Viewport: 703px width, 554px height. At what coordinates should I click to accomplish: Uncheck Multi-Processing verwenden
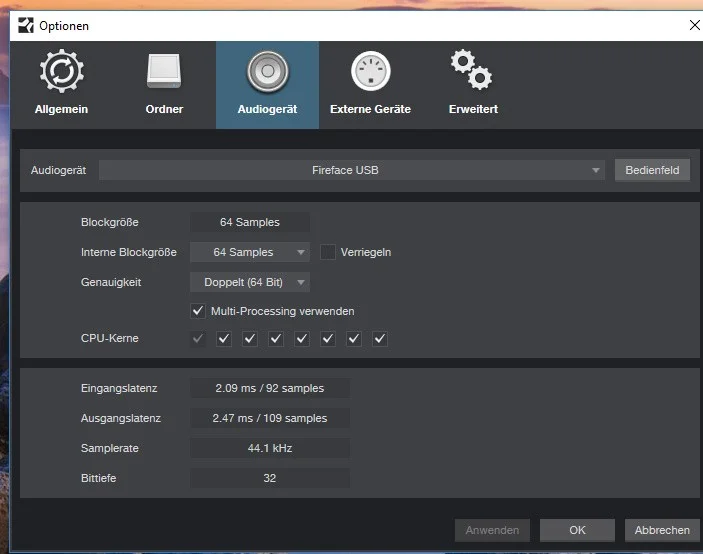click(x=198, y=311)
